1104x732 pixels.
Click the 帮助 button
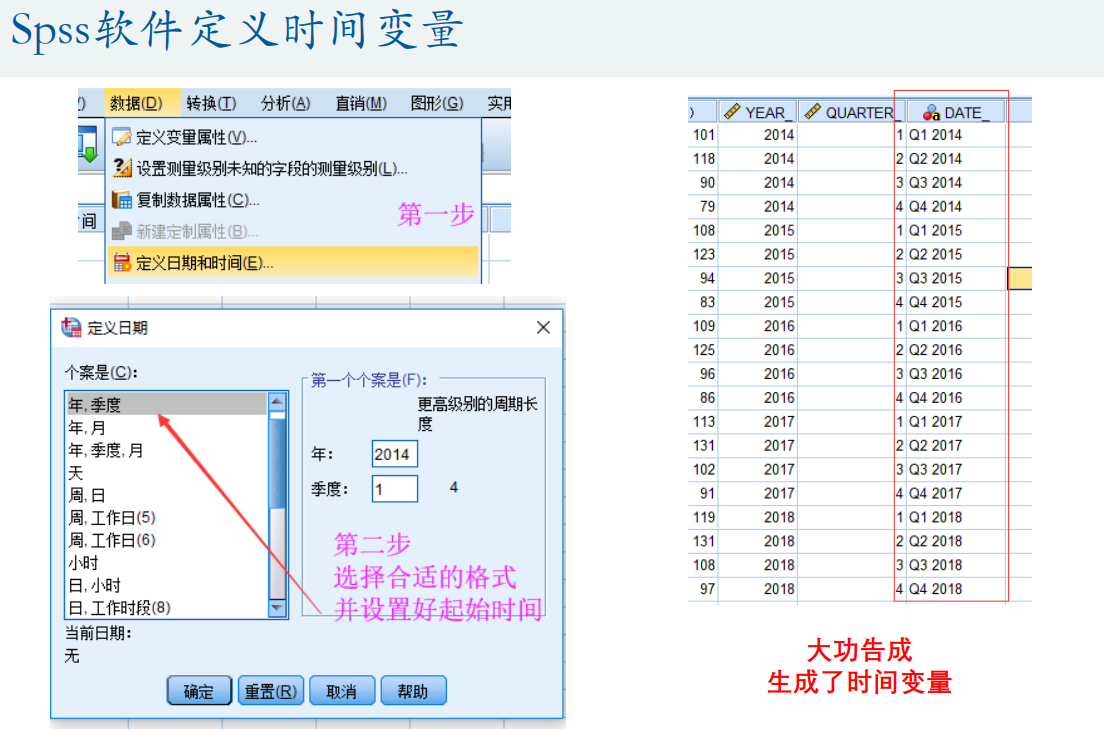click(x=413, y=691)
